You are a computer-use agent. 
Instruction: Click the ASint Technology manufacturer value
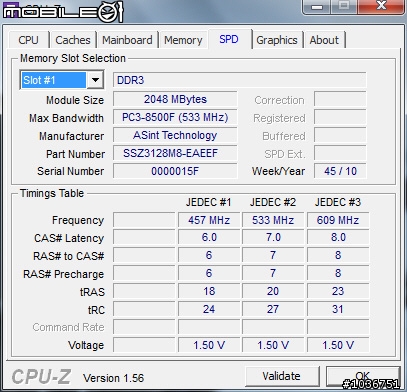[x=175, y=135]
